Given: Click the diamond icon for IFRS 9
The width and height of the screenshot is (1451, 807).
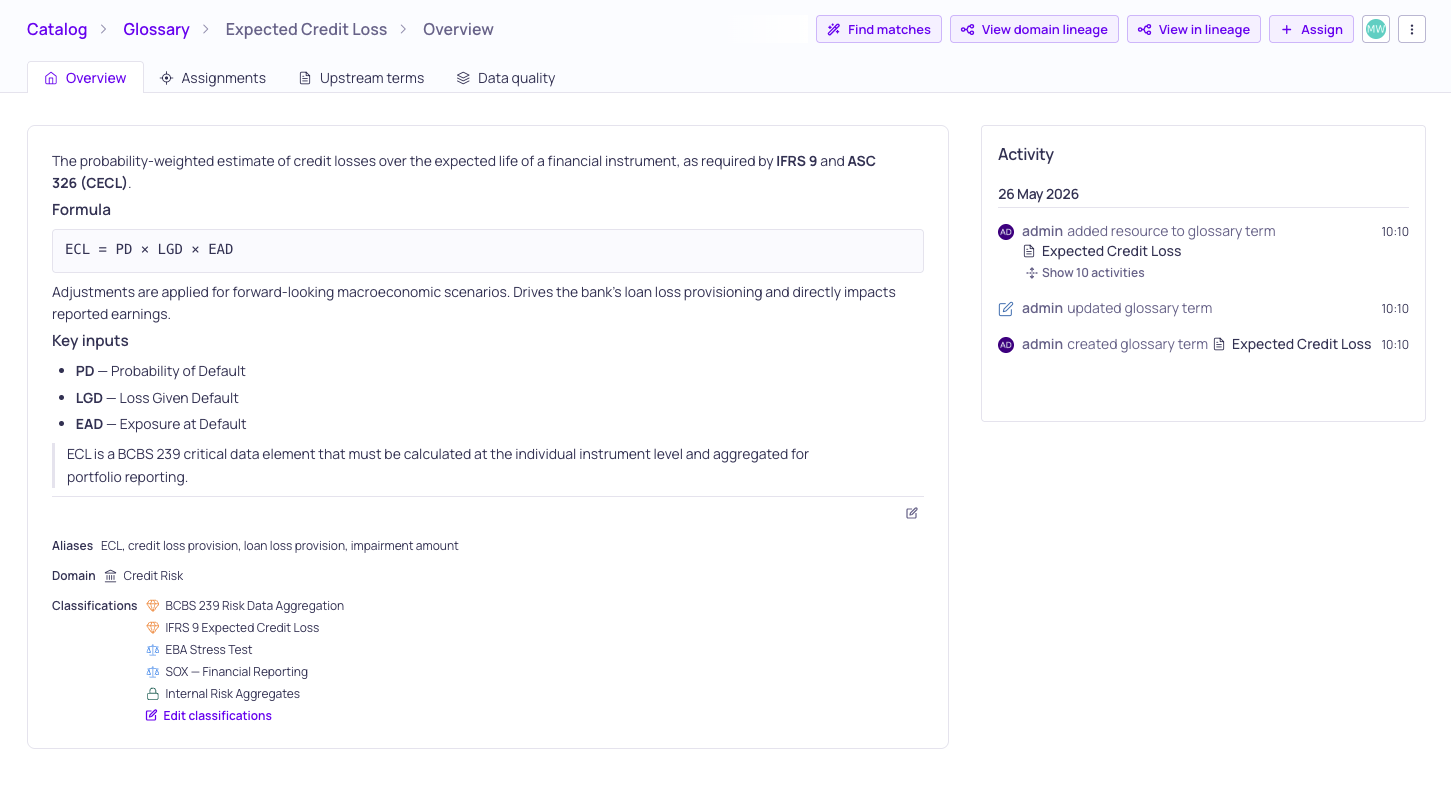Looking at the screenshot, I should point(153,628).
